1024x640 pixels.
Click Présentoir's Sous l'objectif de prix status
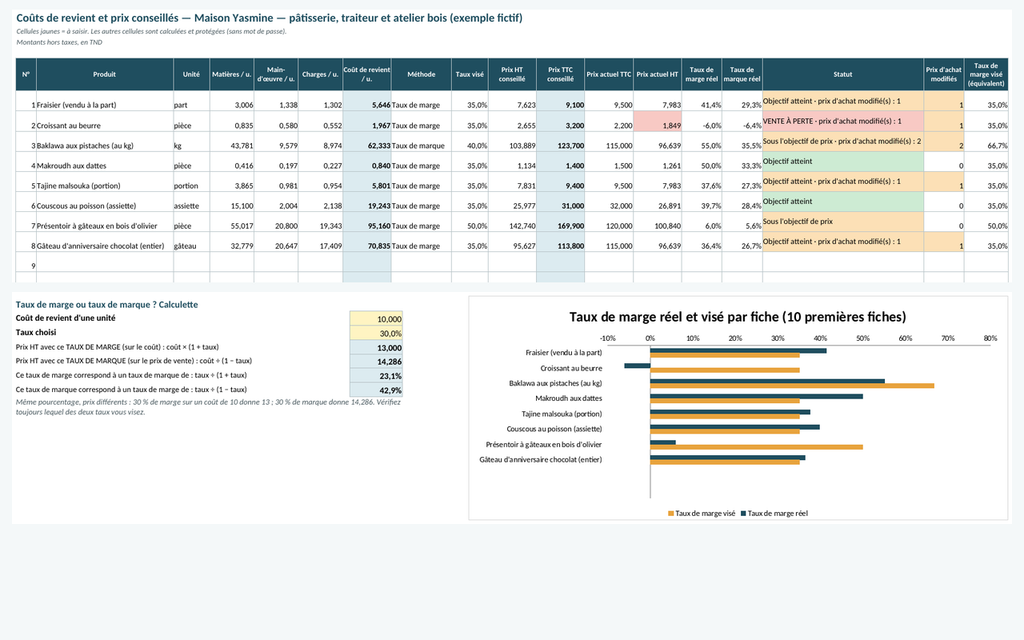tap(842, 222)
